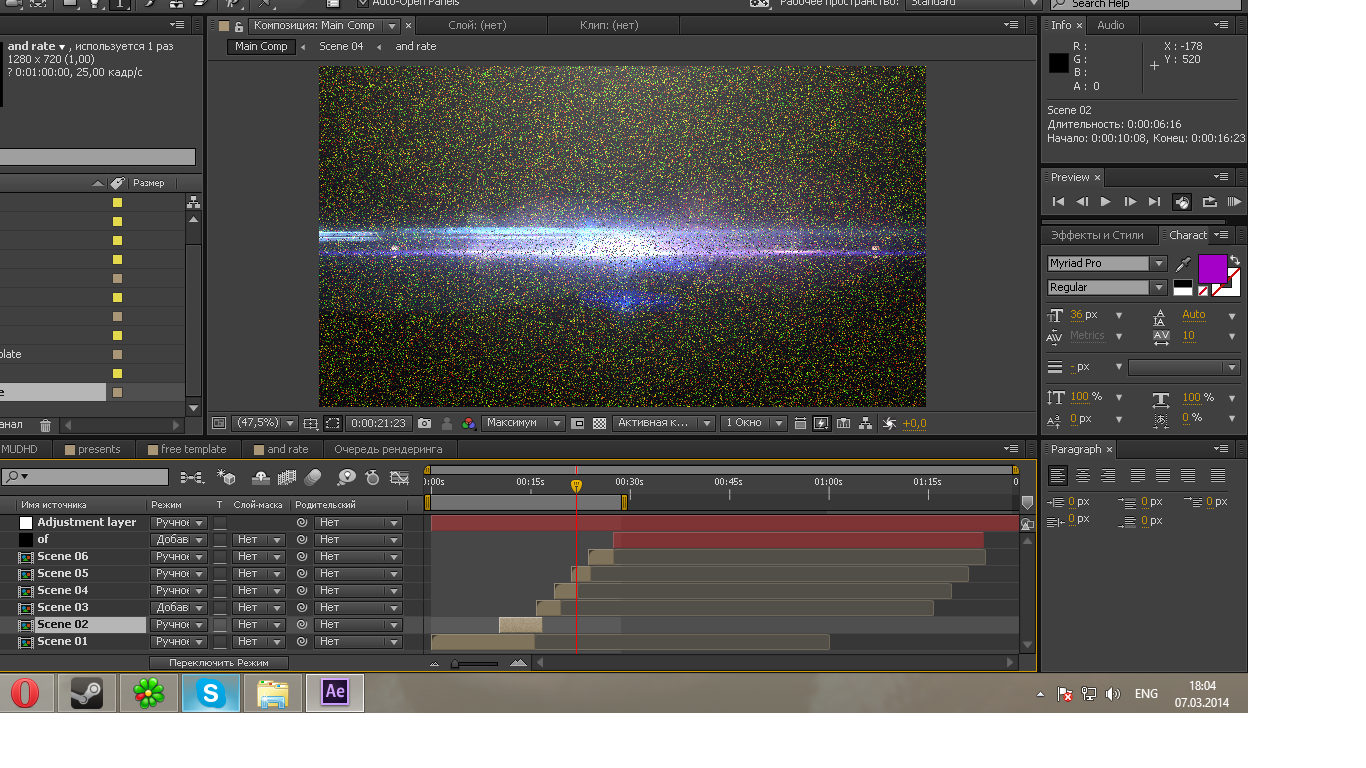Pick the character color eyedropper

(1183, 264)
